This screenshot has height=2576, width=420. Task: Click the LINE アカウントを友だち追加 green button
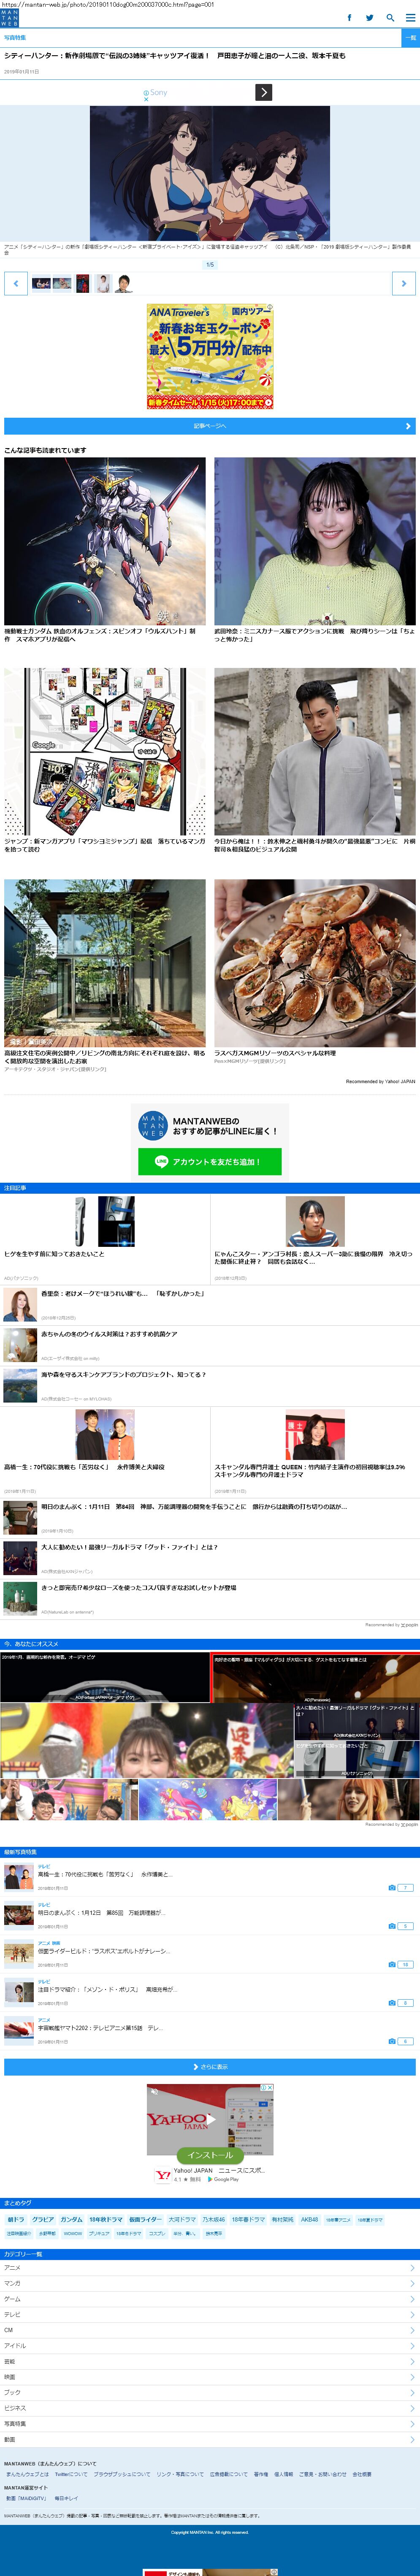tap(210, 1162)
